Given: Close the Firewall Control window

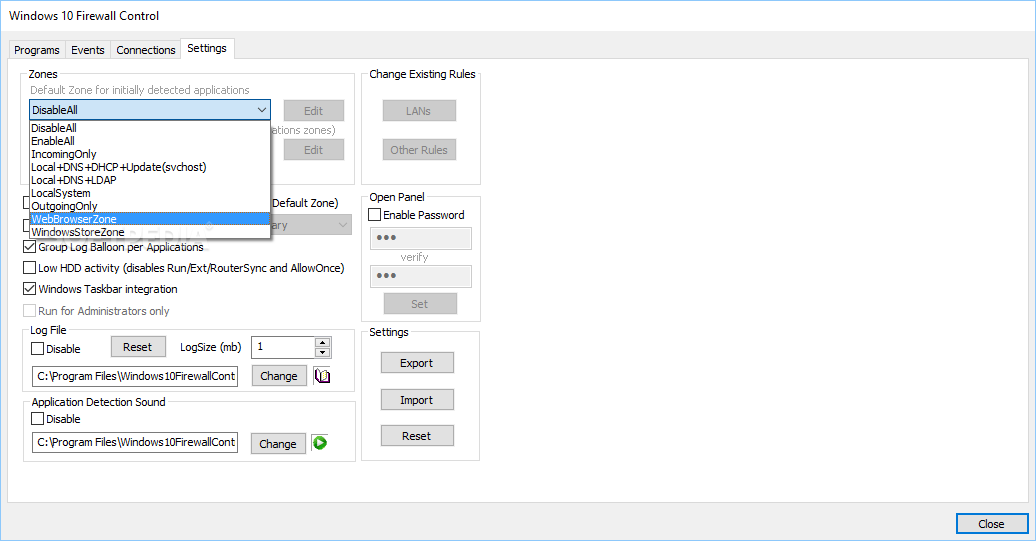Looking at the screenshot, I should click(x=992, y=524).
